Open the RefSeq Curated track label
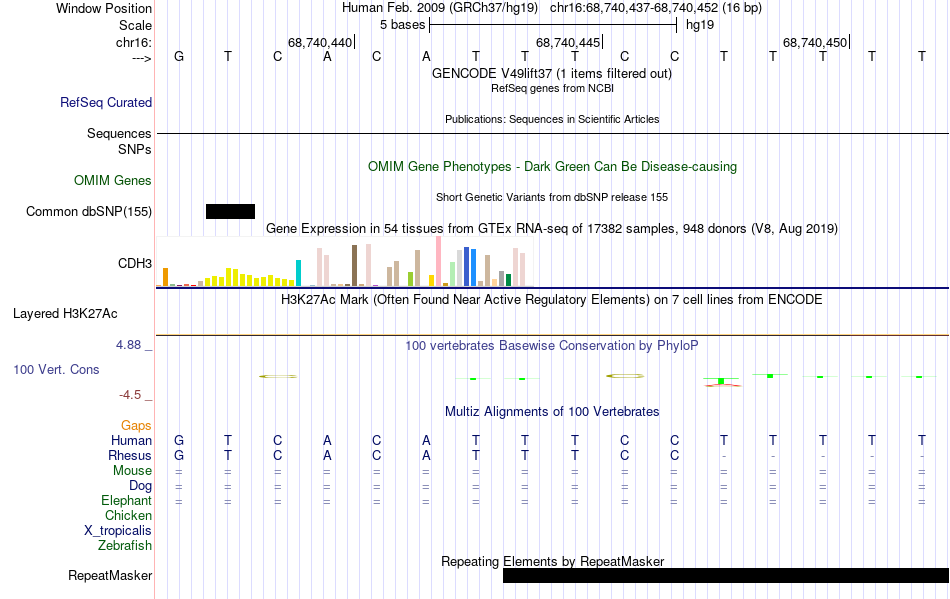 point(106,102)
